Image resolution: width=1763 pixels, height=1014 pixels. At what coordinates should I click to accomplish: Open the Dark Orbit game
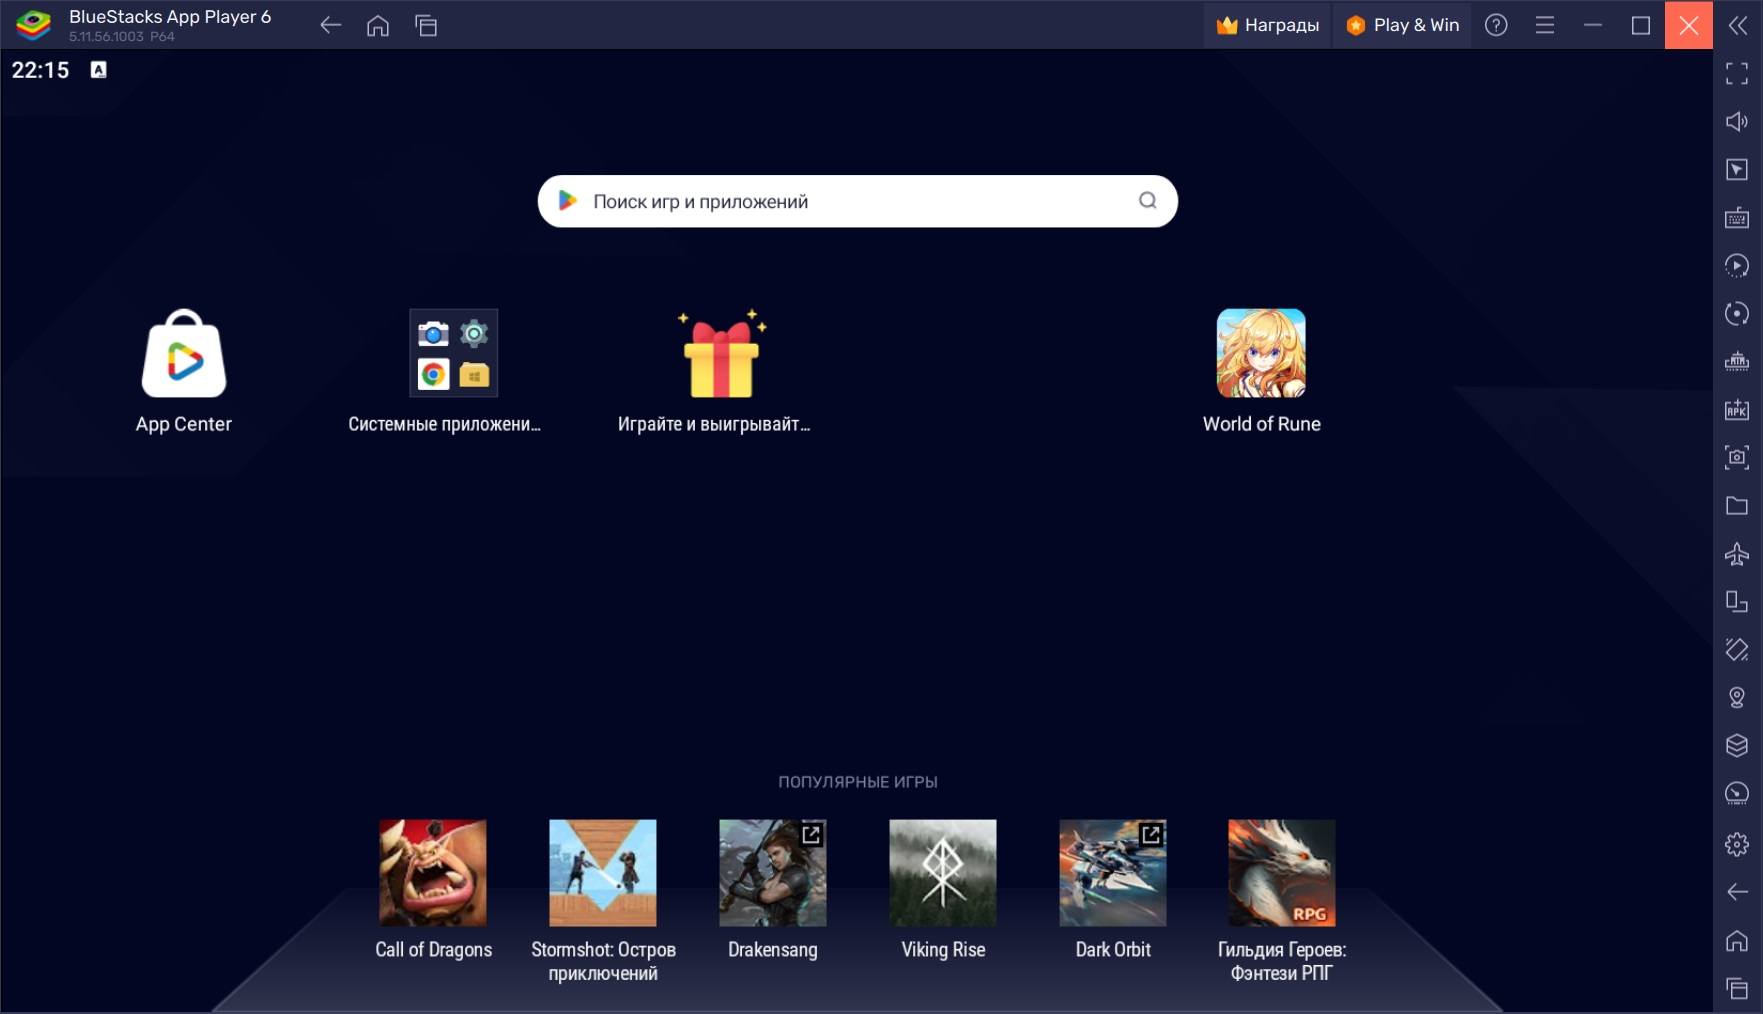tap(1113, 872)
